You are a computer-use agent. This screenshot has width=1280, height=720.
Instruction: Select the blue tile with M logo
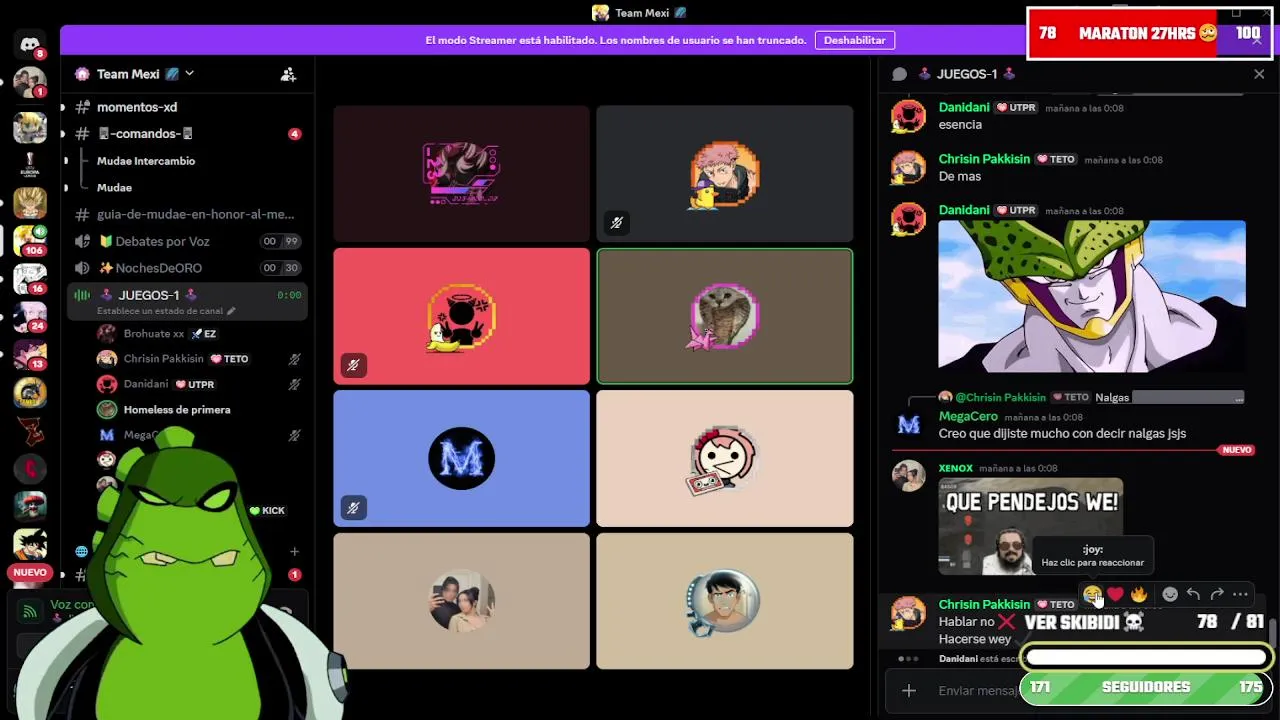[461, 458]
